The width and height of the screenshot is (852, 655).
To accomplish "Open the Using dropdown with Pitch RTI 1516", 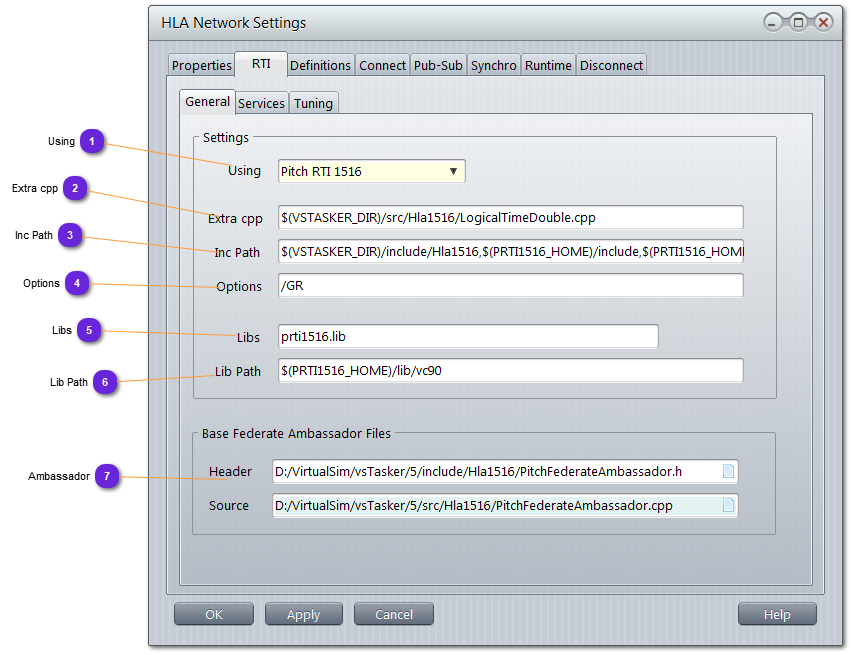I will coord(371,171).
